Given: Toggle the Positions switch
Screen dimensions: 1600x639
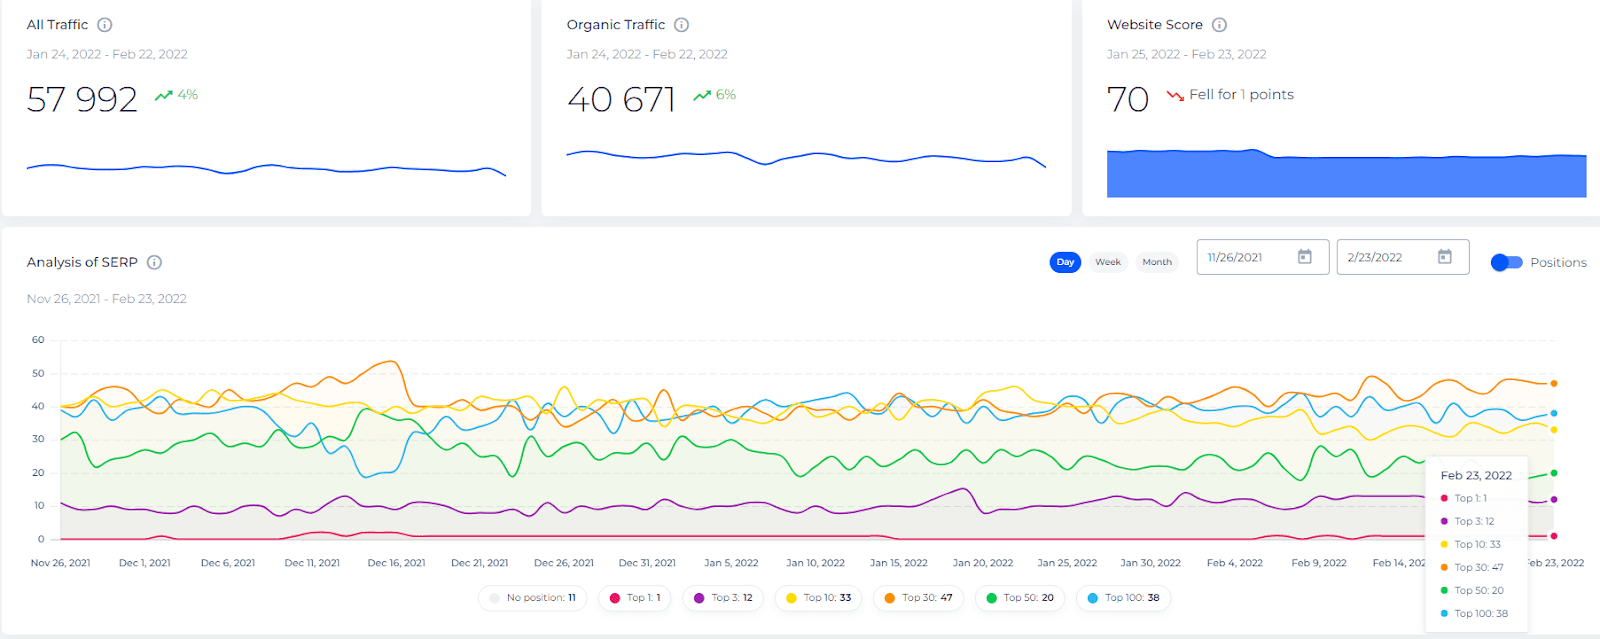Looking at the screenshot, I should point(1506,262).
